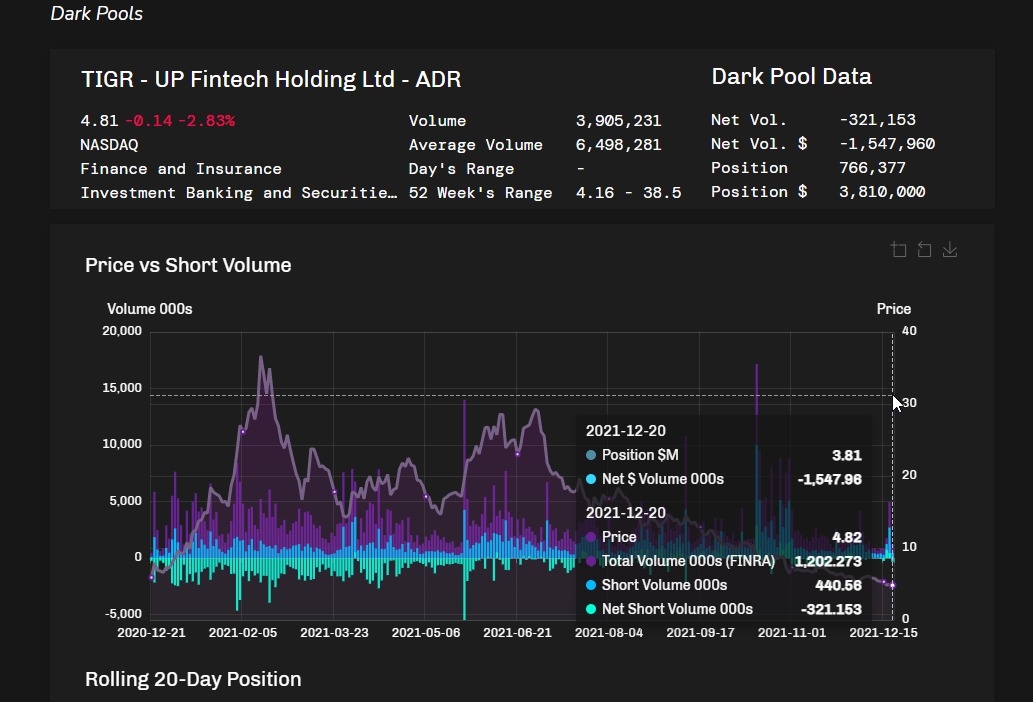Click the 52 Week's Range value
1033x702 pixels.
pyautogui.click(x=628, y=193)
